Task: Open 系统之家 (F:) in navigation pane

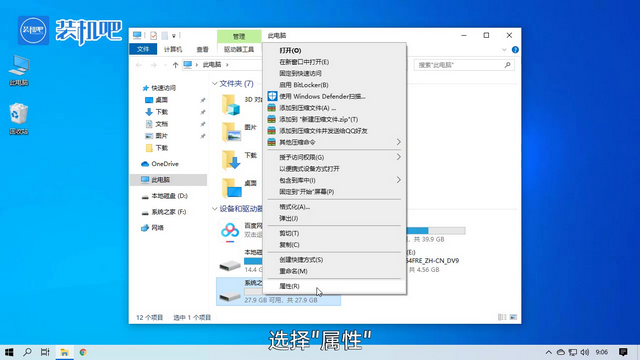Action: (x=168, y=212)
